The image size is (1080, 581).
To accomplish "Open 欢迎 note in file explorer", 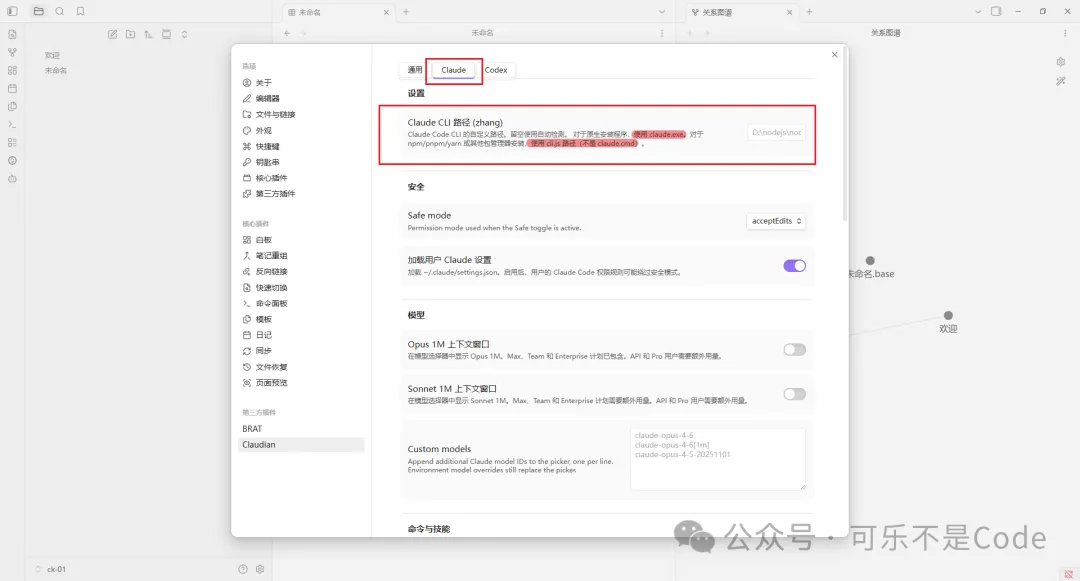I will pos(52,55).
